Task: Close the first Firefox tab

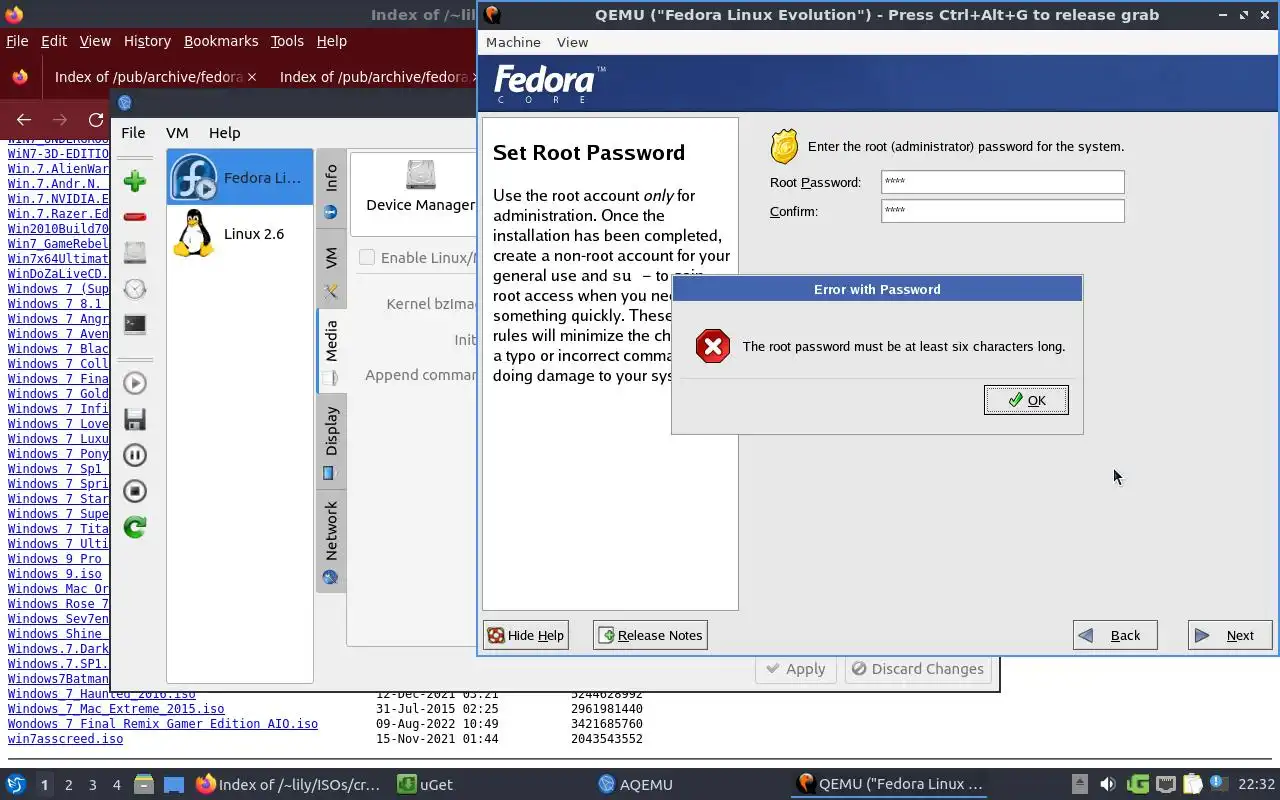Action: (x=252, y=77)
